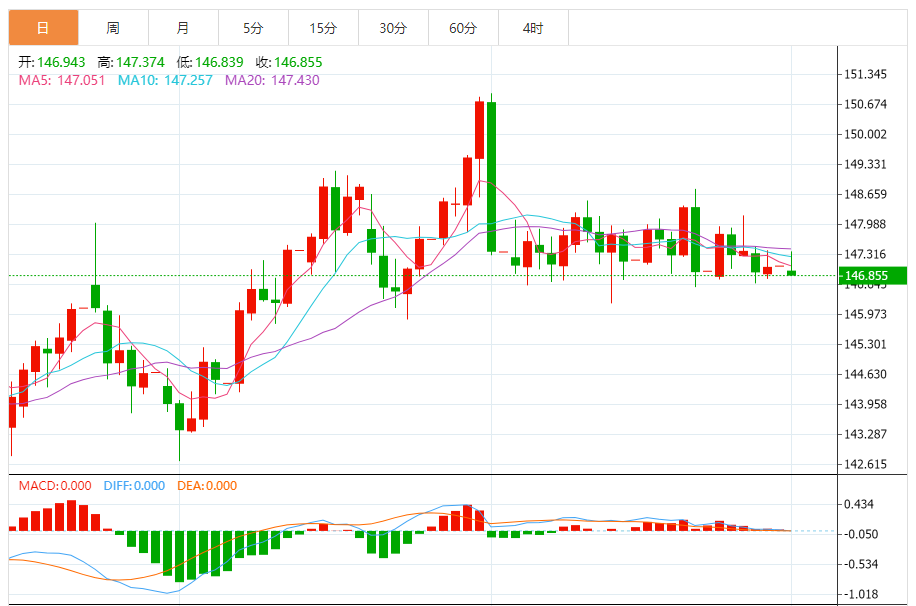This screenshot has height=606, width=916.
Task: Click the 148.659 price axis label
Action: tap(865, 194)
